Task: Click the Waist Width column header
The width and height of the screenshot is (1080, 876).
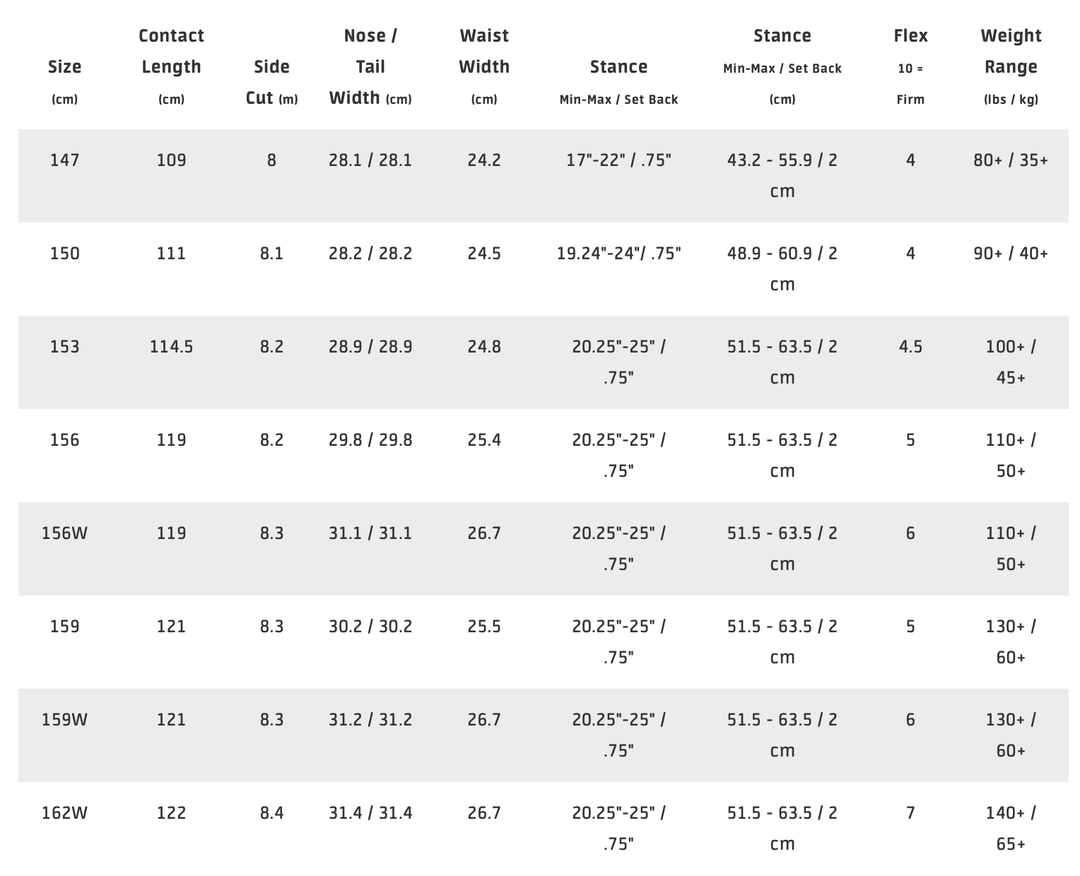Action: [x=484, y=66]
